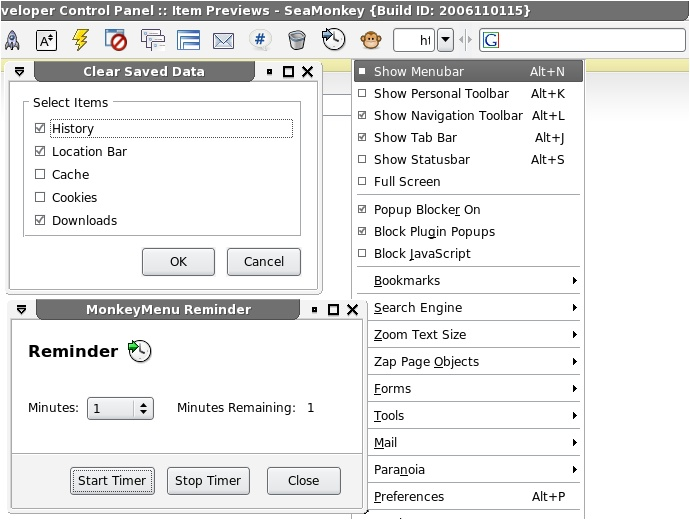
Task: Click the Minutes number input field
Action: pyautogui.click(x=111, y=408)
